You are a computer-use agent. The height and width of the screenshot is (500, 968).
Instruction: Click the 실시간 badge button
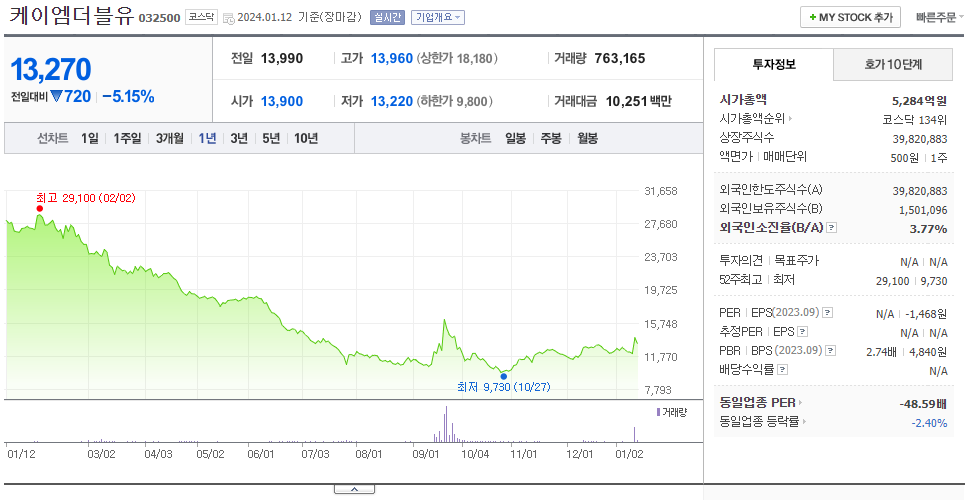tap(387, 18)
